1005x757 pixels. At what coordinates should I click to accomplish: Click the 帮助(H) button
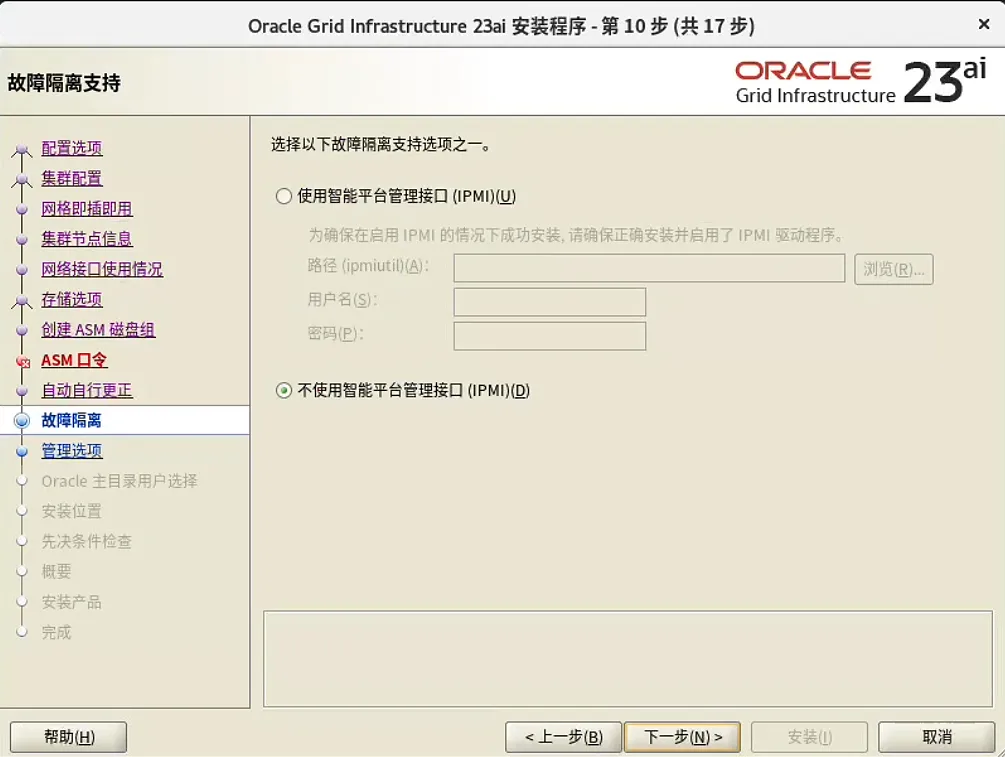(x=67, y=737)
